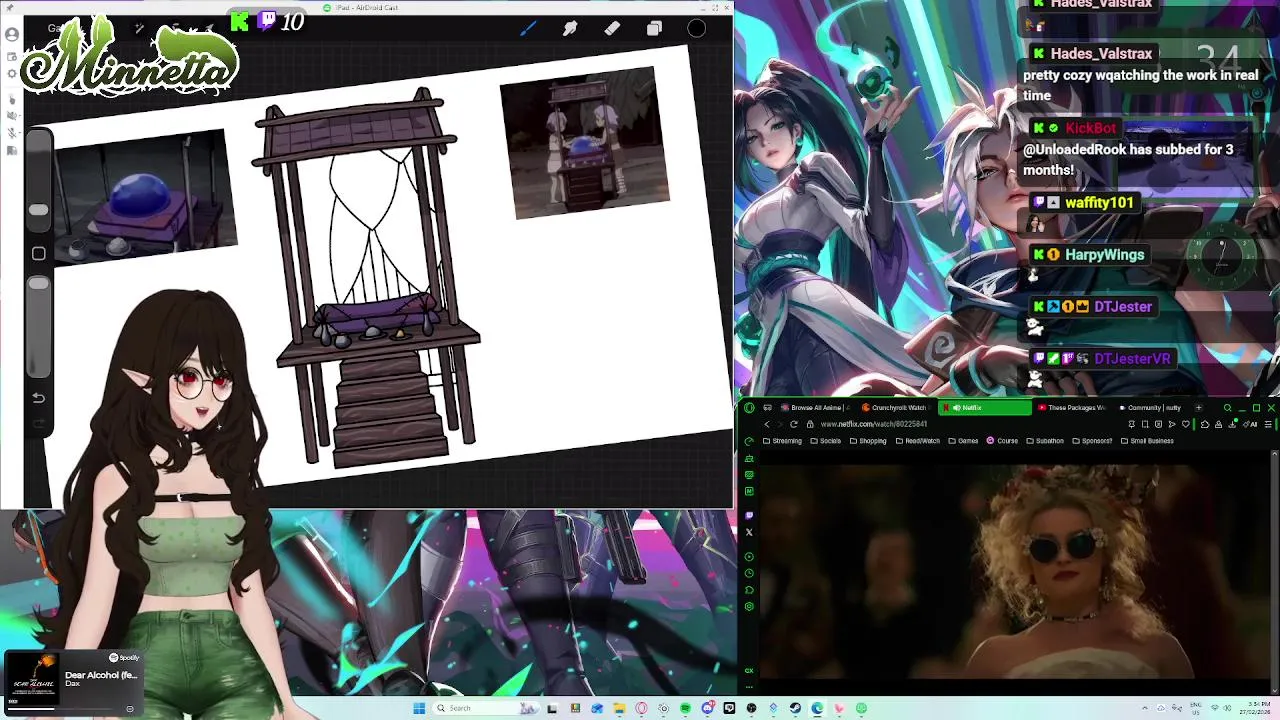
Task: Open Microsoft Edge from taskbar
Action: (x=817, y=708)
